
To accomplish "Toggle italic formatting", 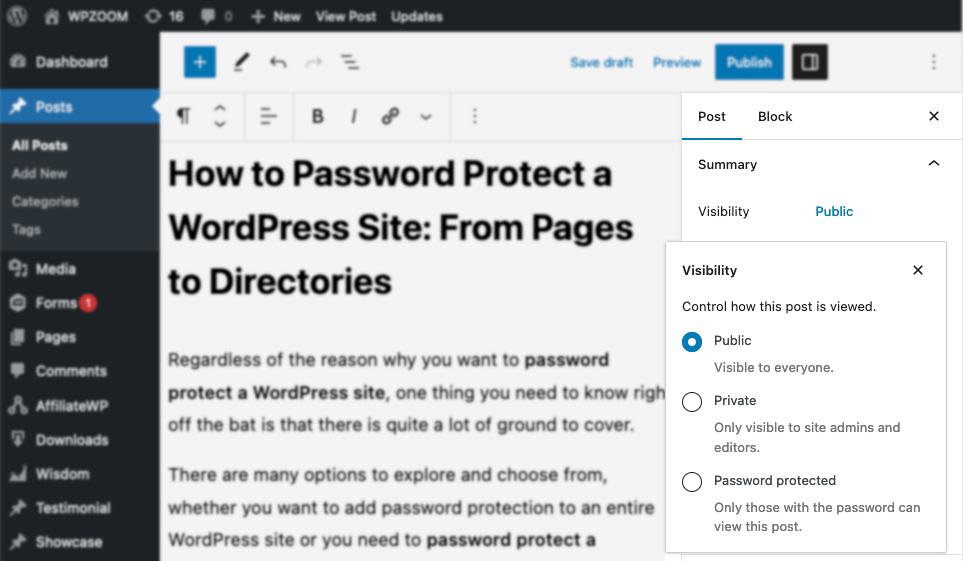I will coord(354,116).
